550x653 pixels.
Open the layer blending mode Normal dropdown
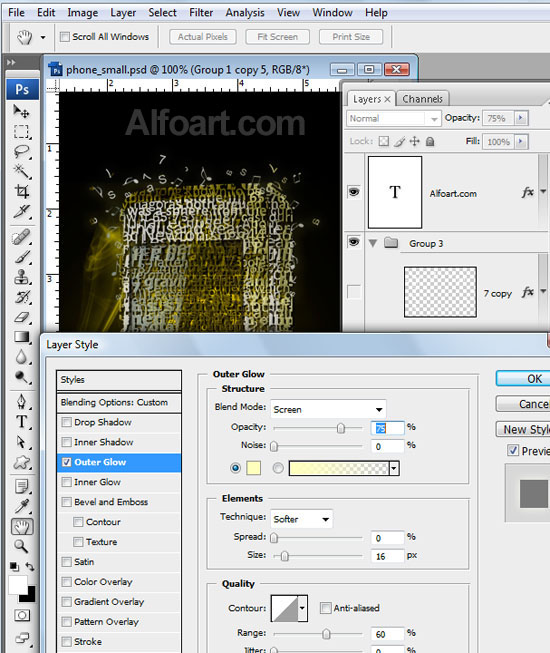coord(393,118)
